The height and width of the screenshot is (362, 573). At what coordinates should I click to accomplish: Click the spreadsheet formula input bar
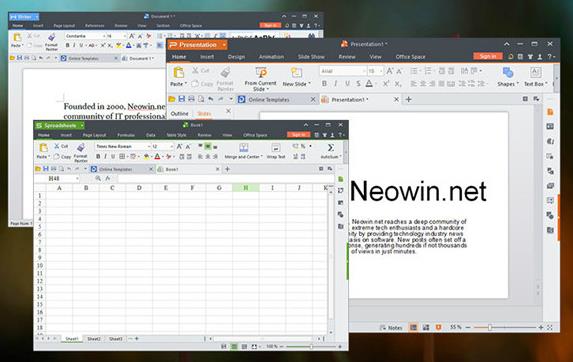pyautogui.click(x=225, y=179)
